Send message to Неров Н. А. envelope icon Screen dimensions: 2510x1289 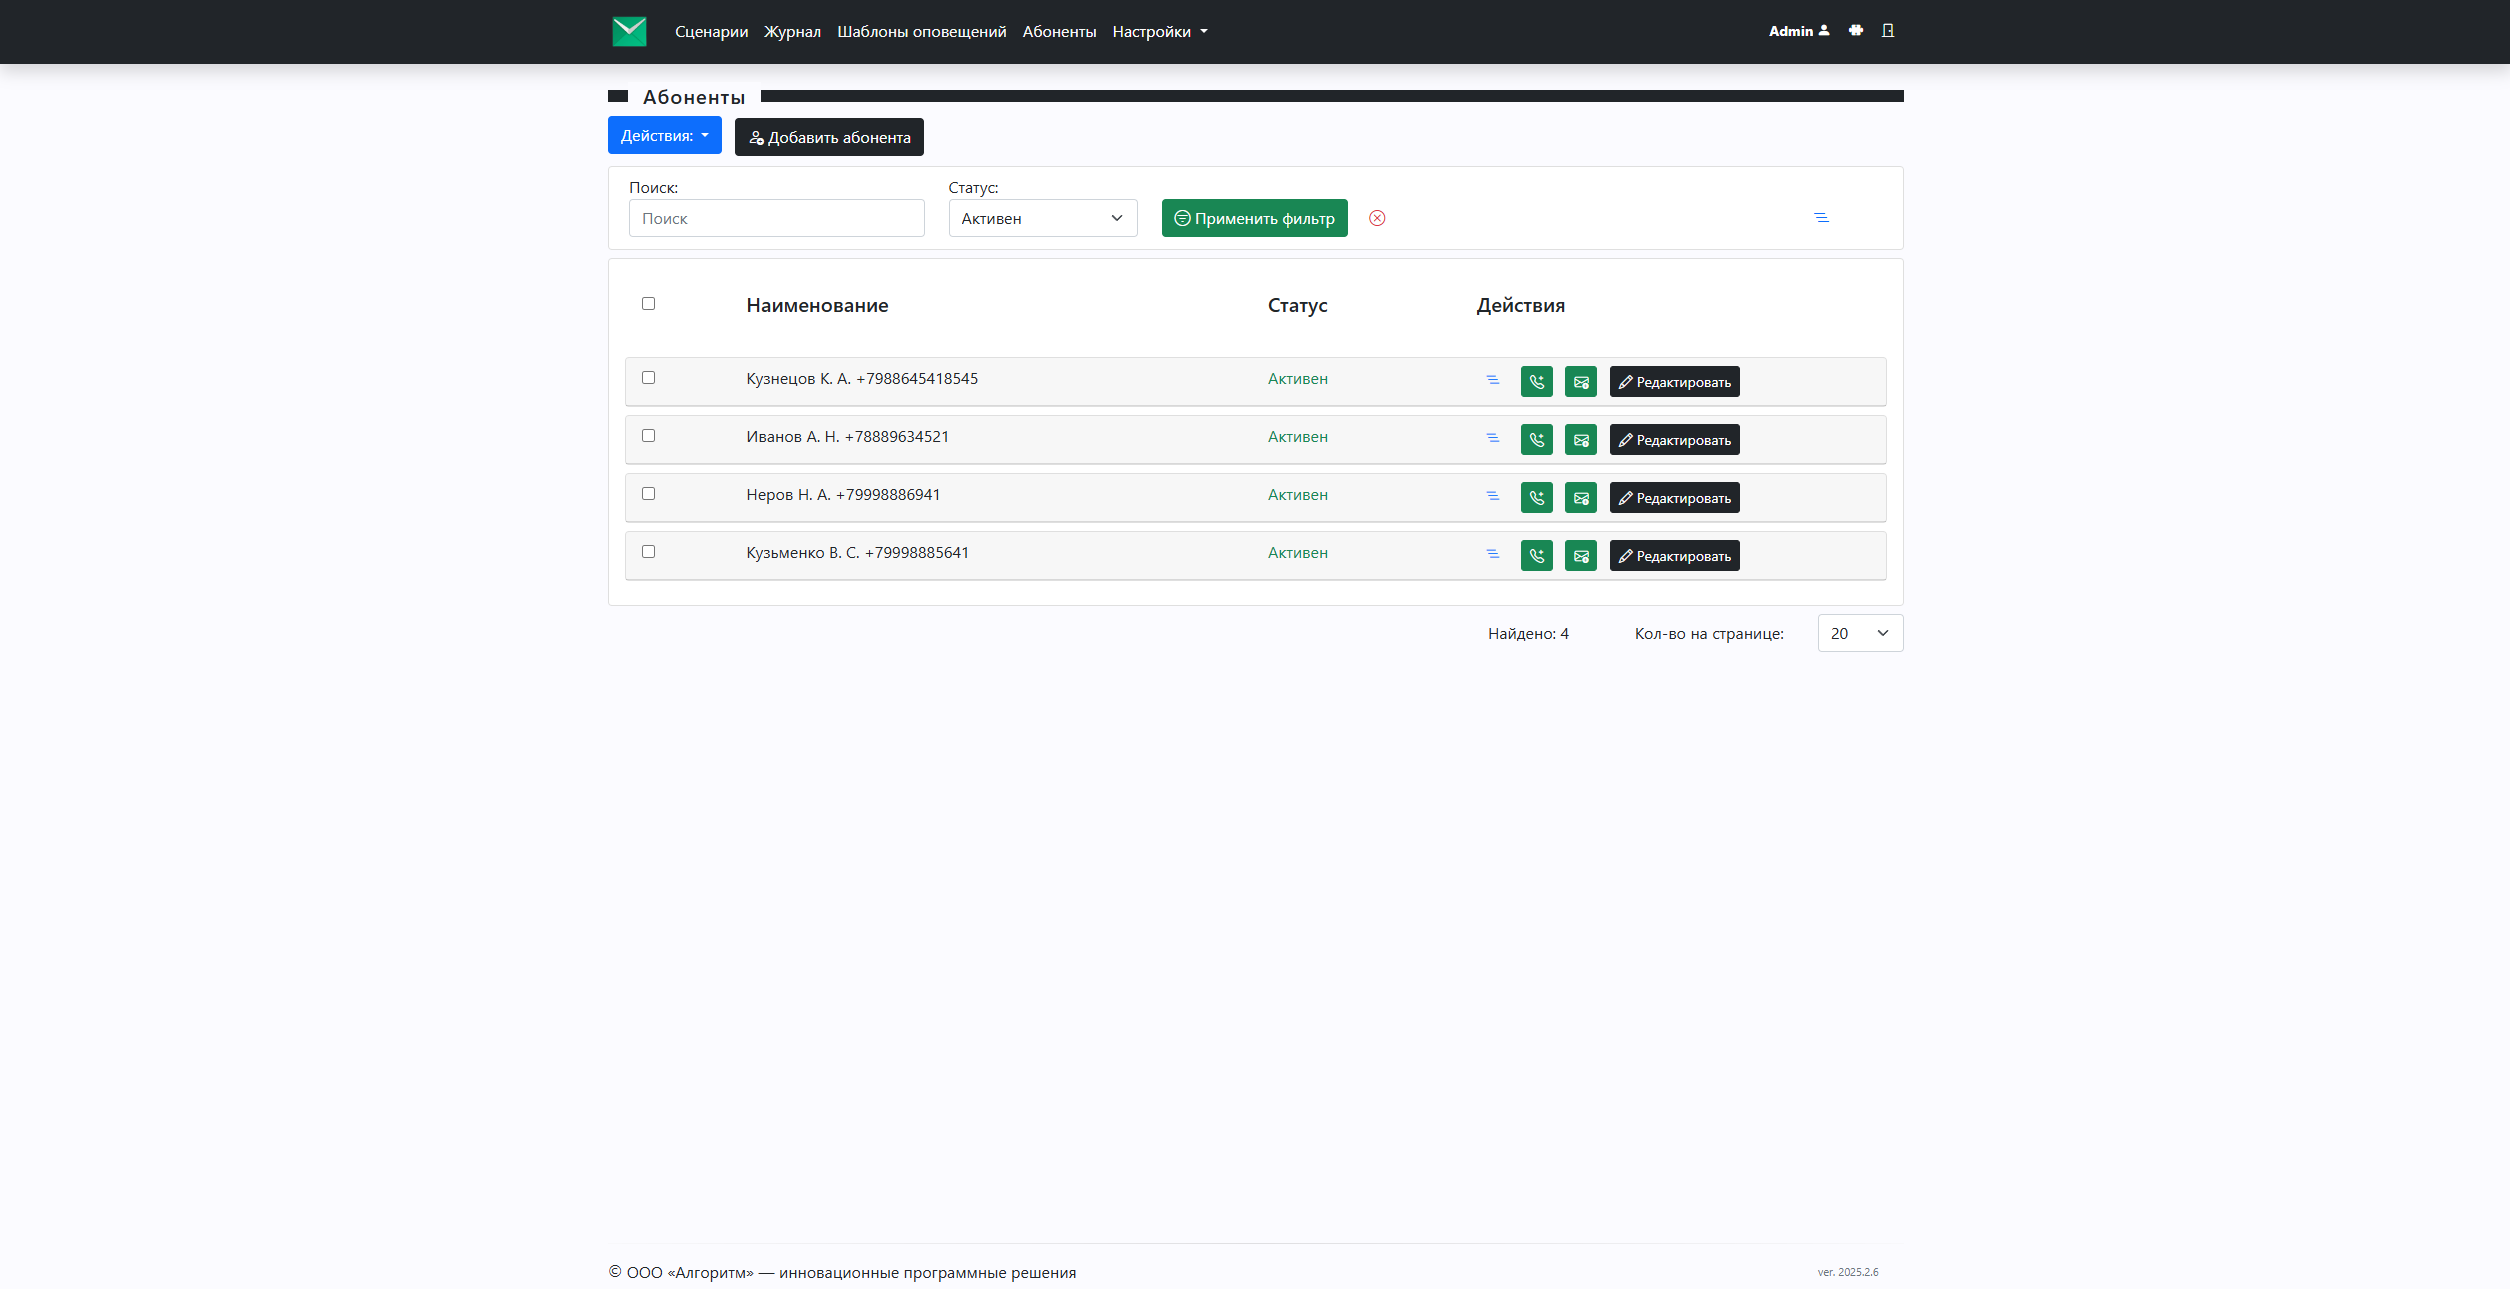(x=1580, y=497)
